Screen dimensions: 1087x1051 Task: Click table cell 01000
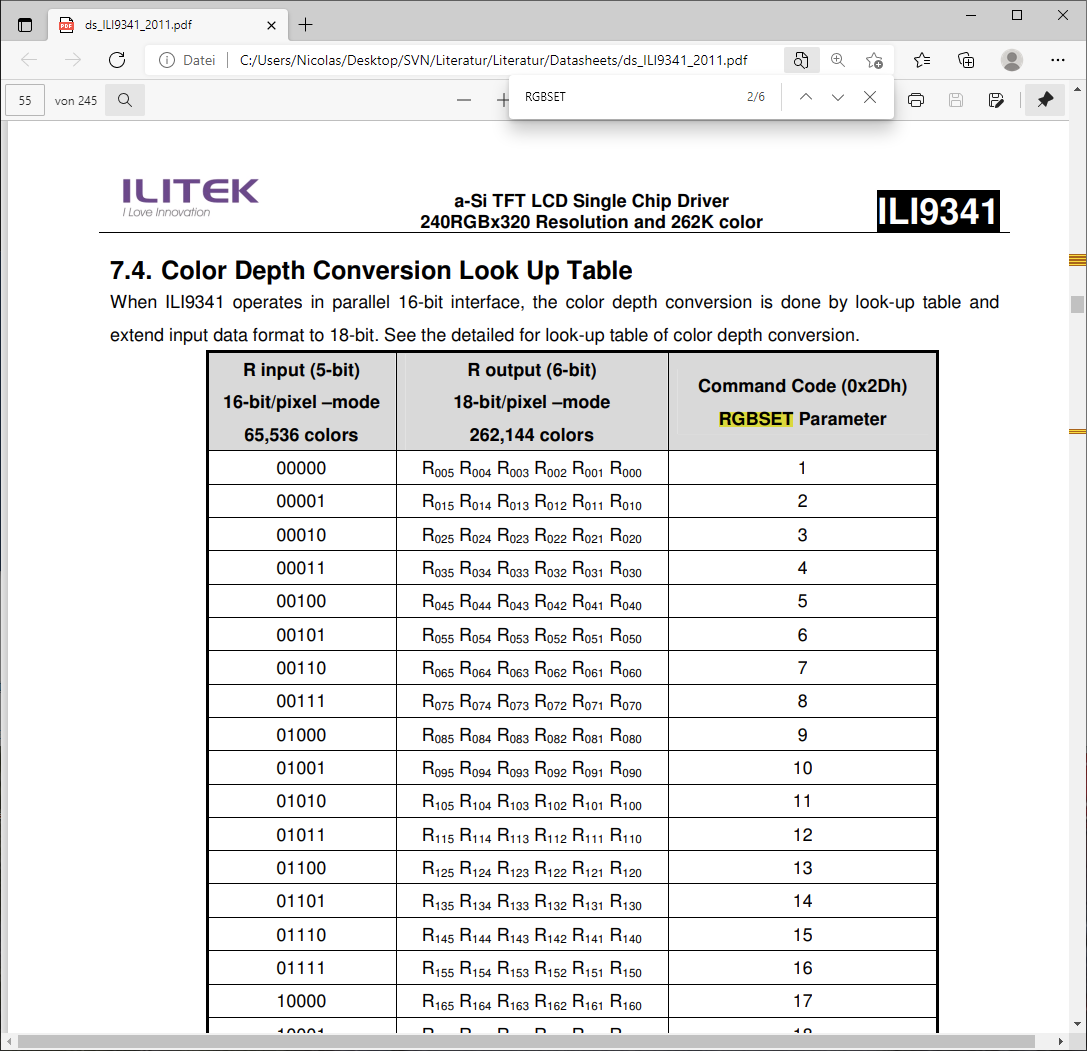tap(301, 735)
